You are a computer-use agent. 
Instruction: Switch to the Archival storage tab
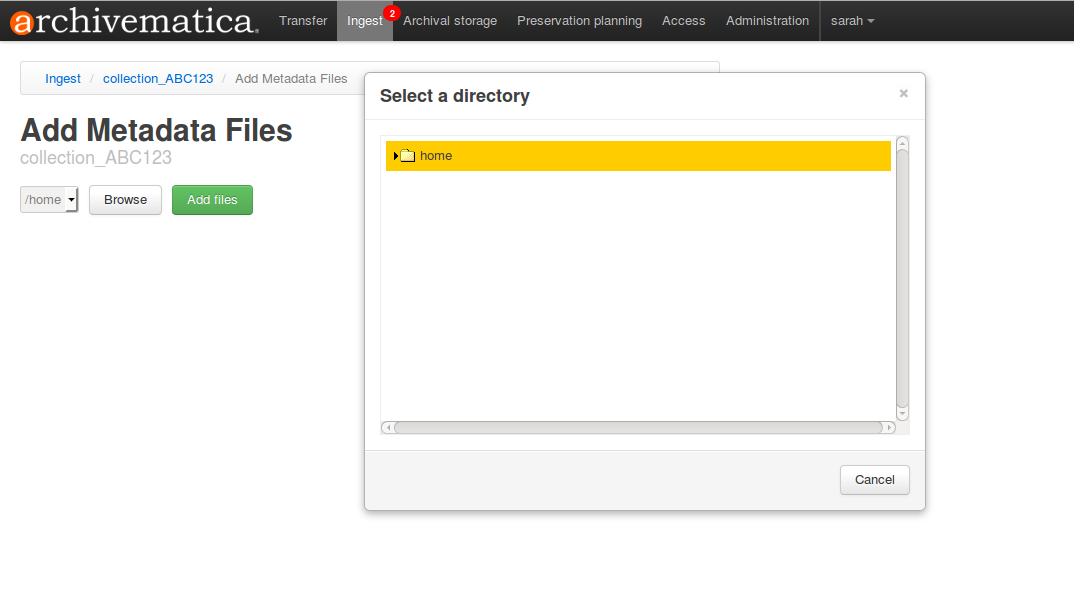click(x=450, y=21)
